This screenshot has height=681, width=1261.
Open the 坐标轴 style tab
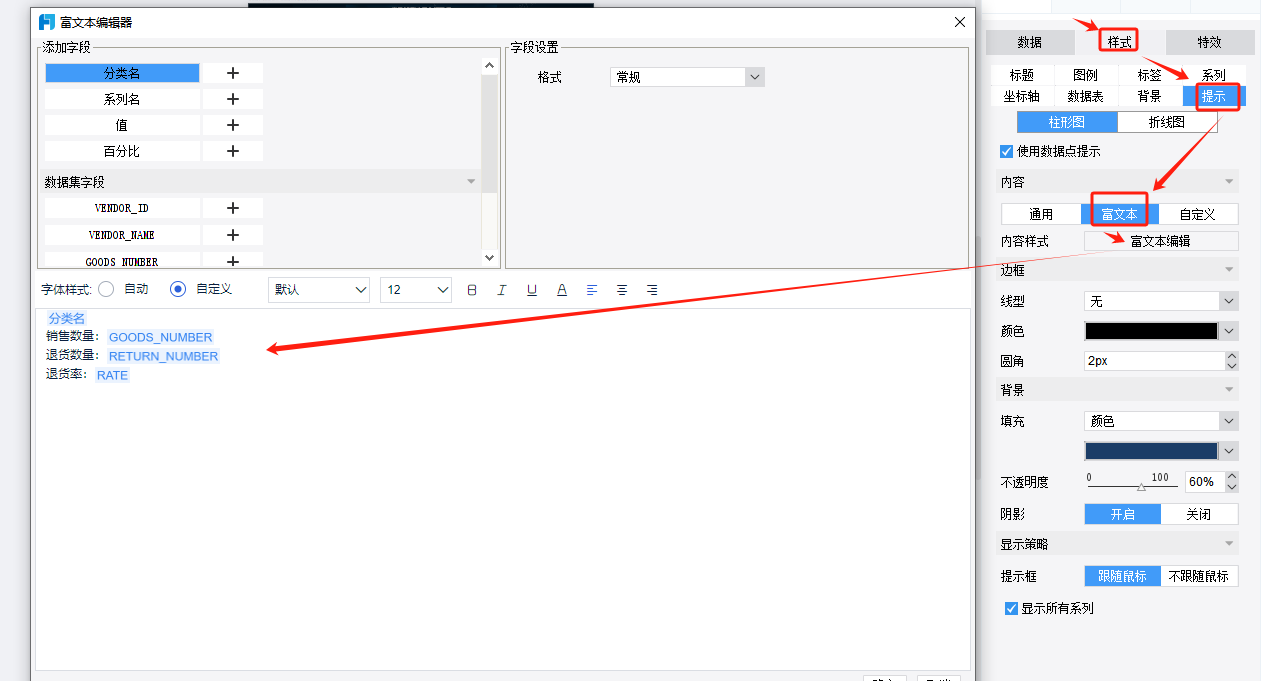[x=1022, y=96]
